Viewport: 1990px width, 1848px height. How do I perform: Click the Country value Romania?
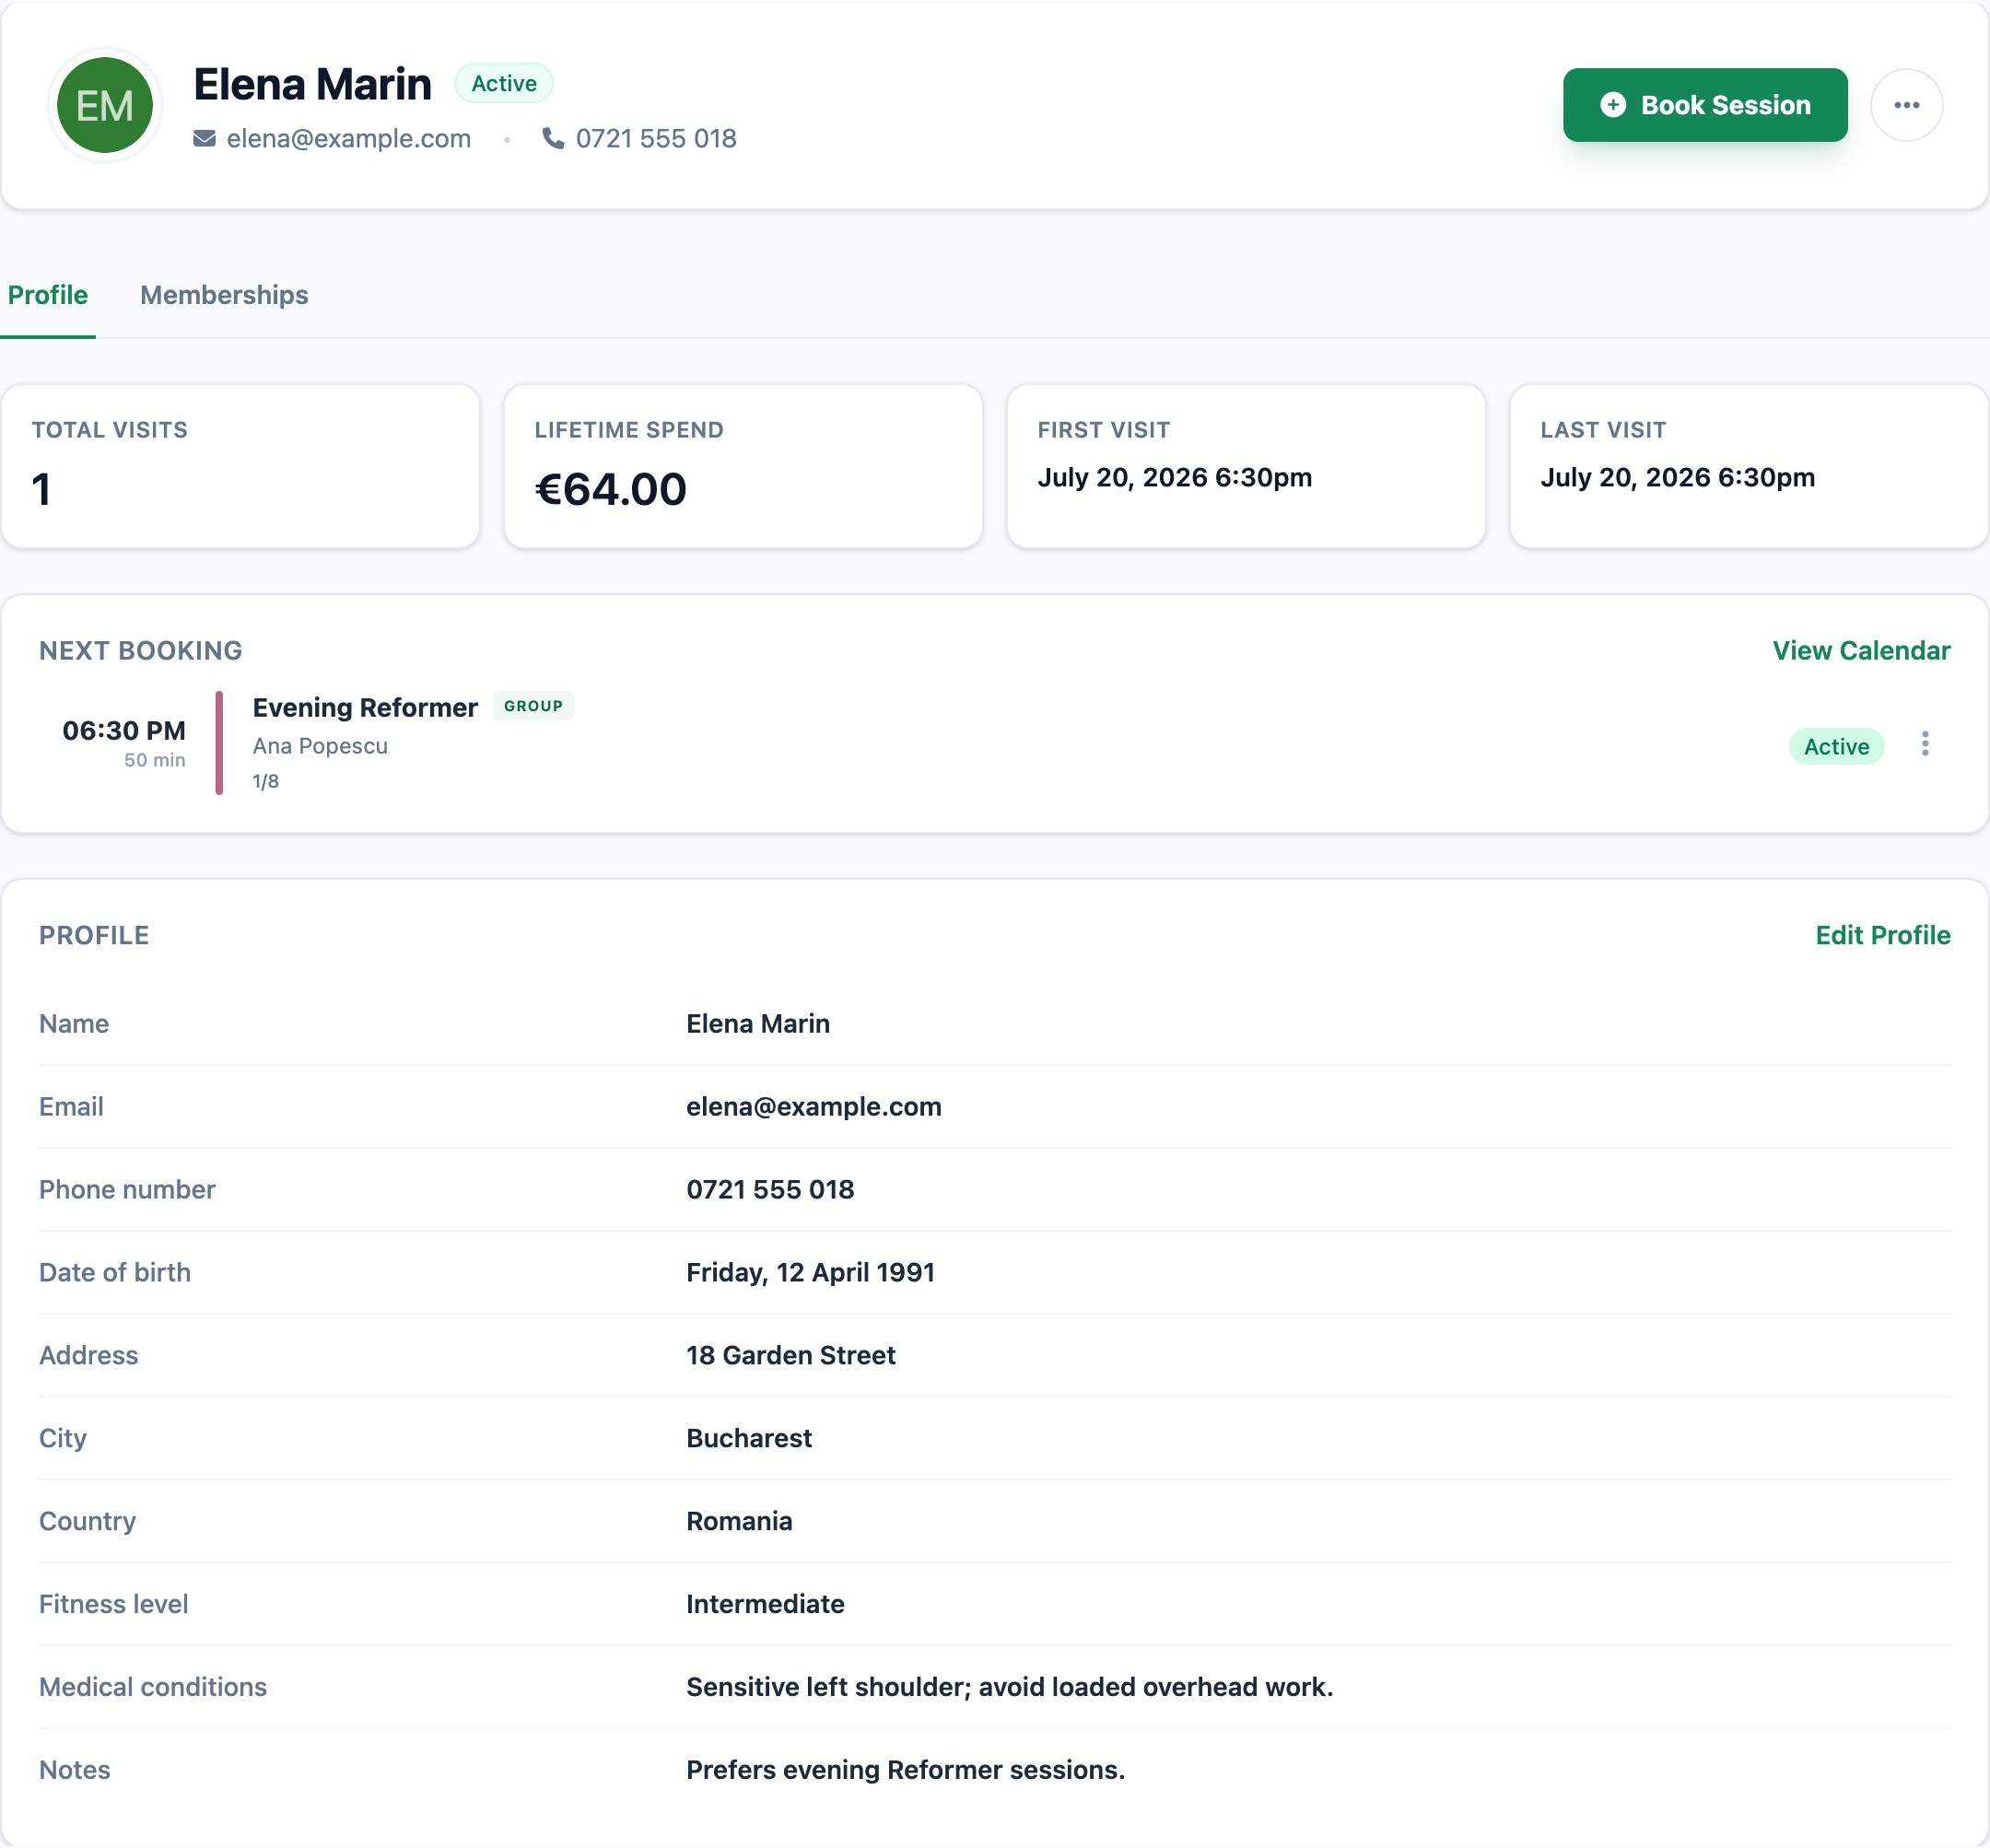click(739, 1521)
